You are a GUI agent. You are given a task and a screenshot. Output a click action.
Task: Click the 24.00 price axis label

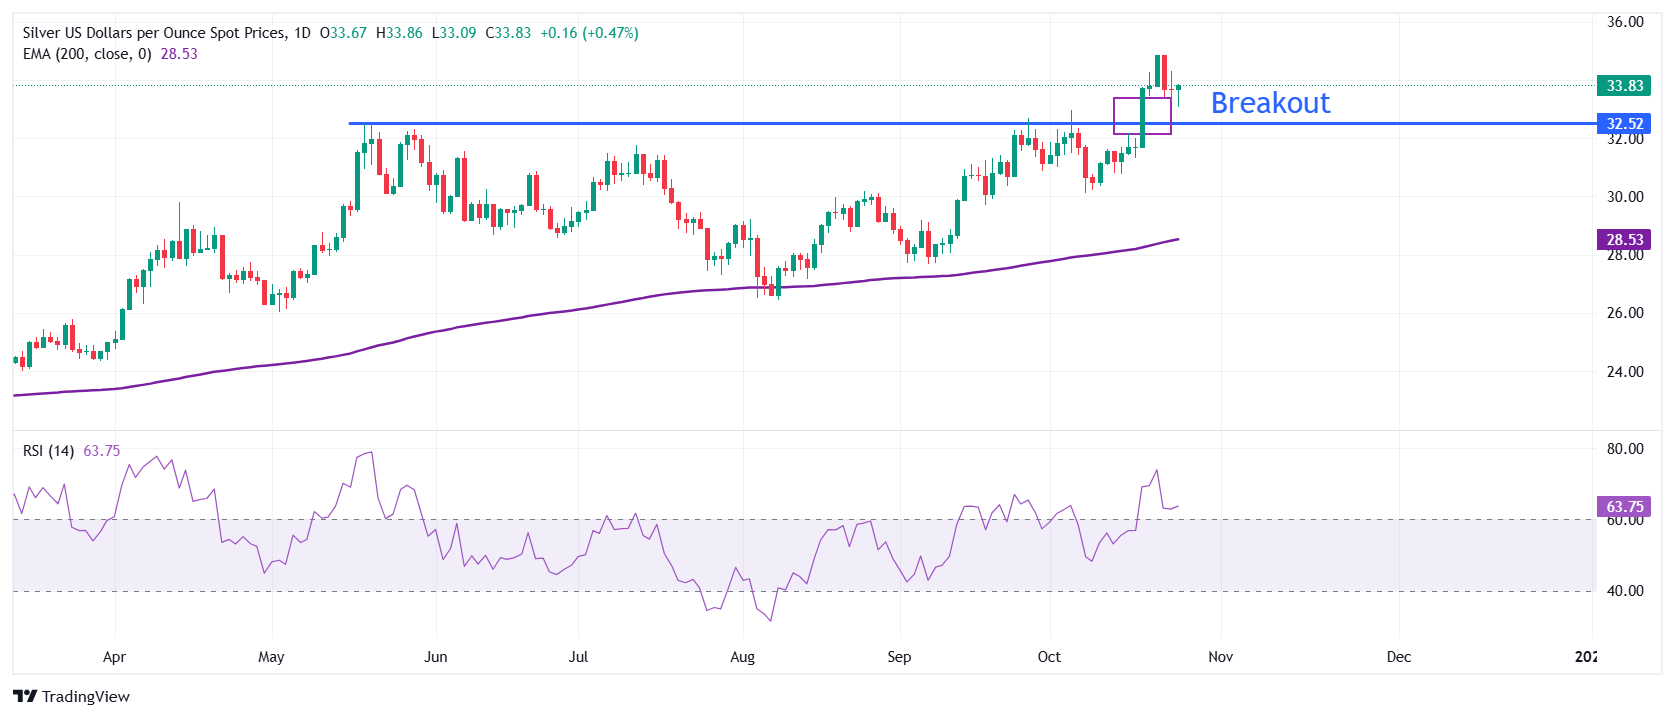click(1625, 372)
